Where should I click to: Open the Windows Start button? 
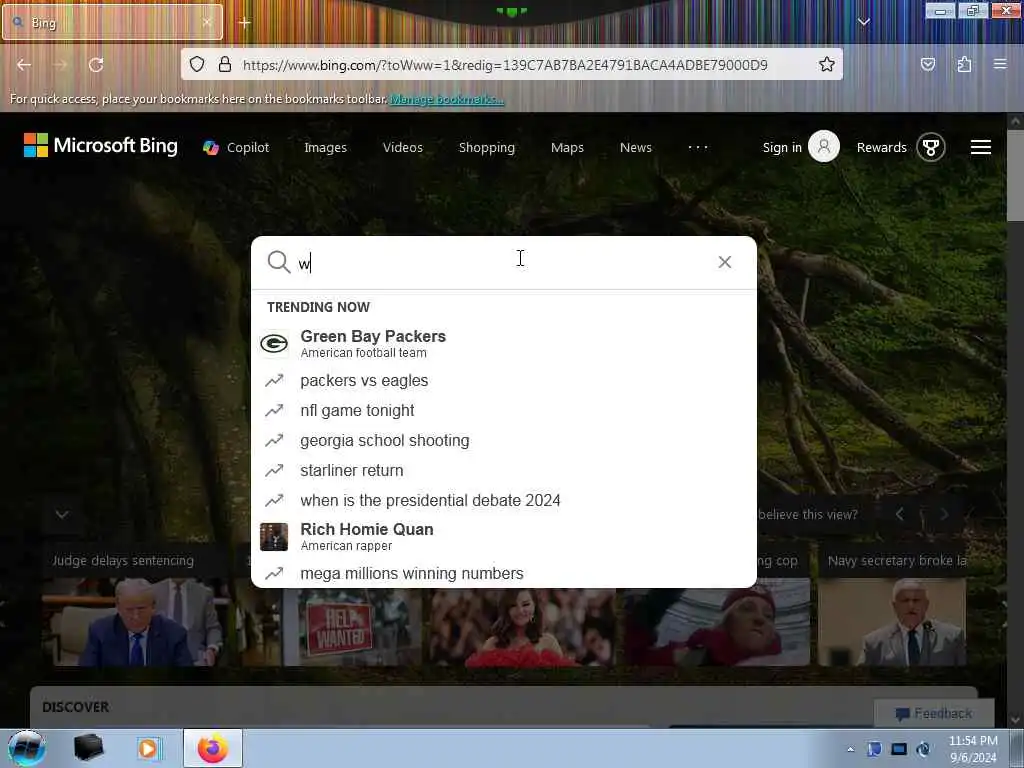[26, 748]
